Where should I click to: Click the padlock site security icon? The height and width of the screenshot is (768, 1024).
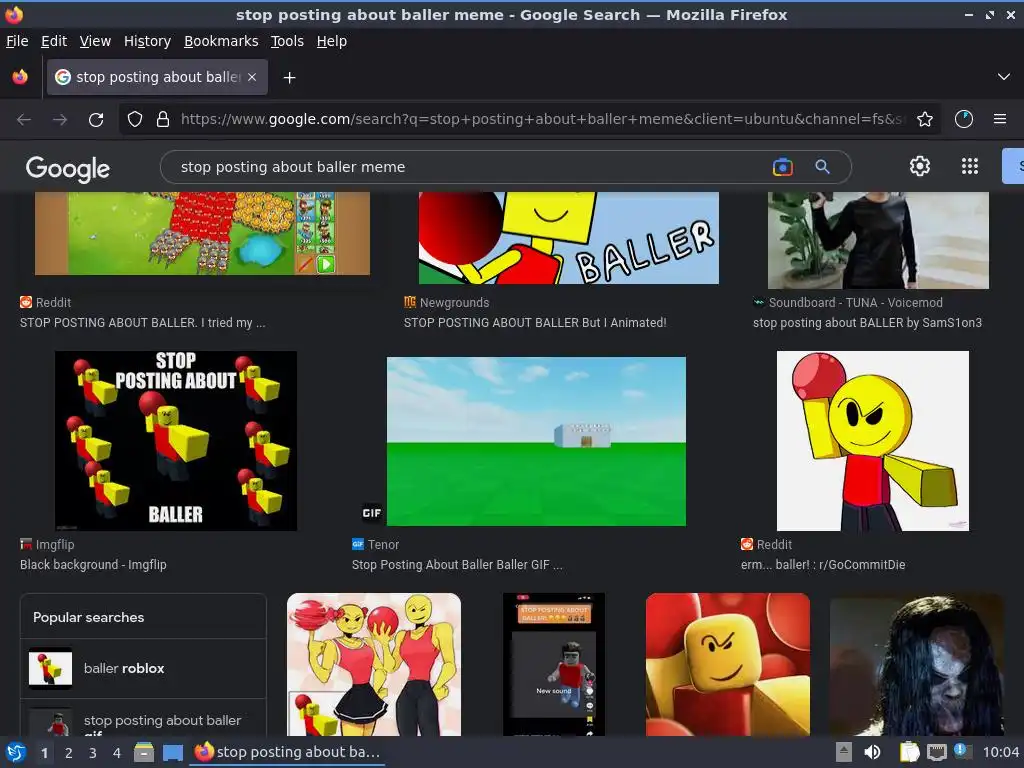[163, 120]
